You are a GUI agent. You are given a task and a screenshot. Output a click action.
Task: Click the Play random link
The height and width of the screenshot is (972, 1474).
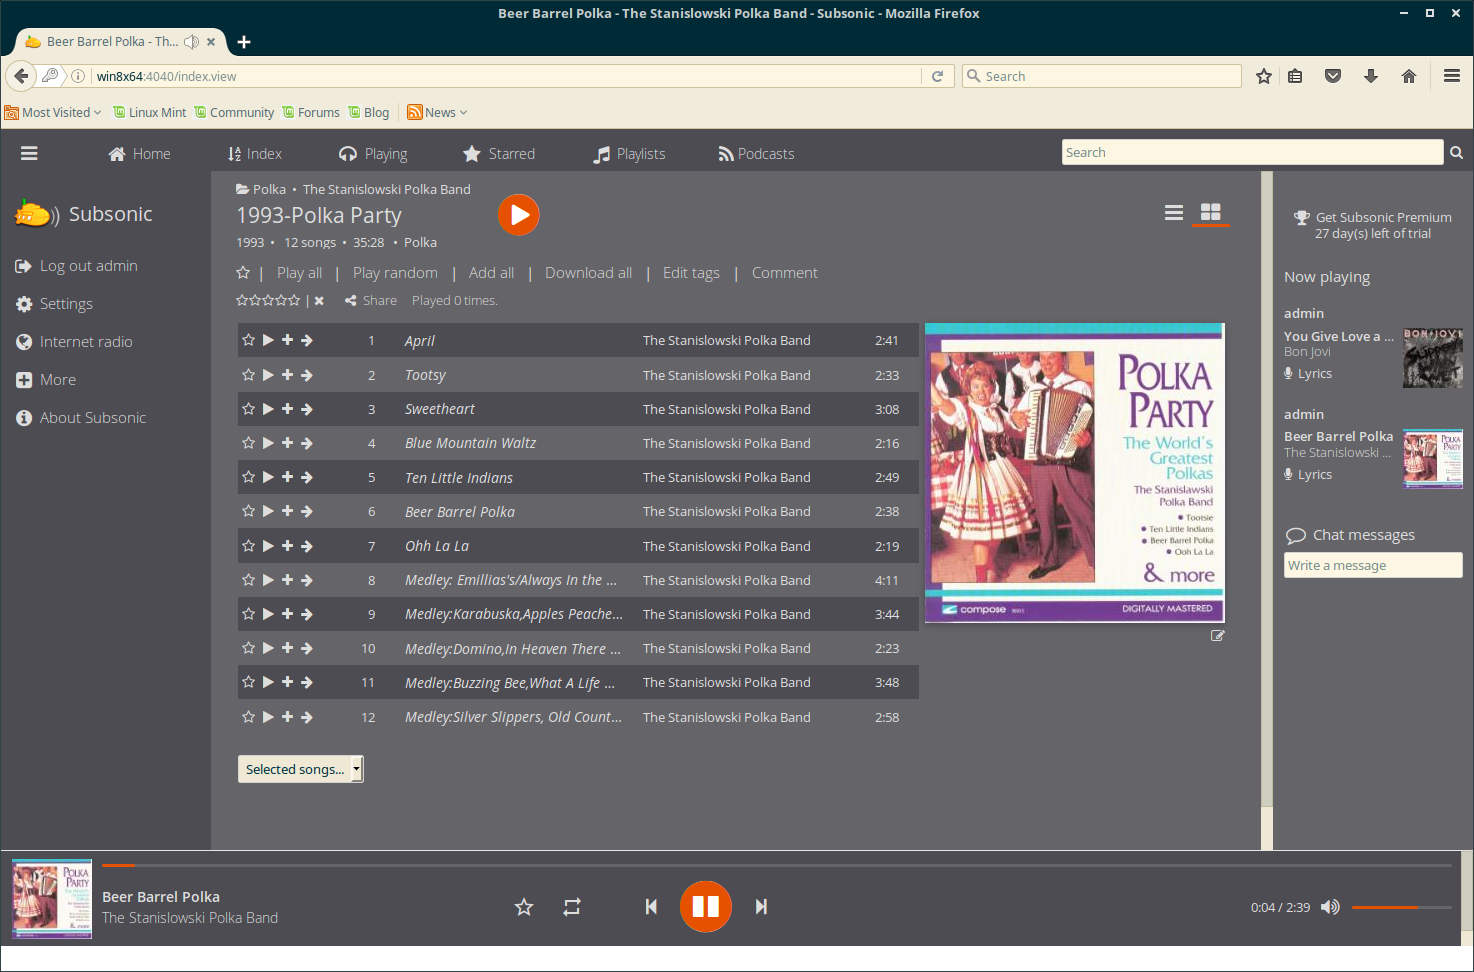click(x=395, y=273)
